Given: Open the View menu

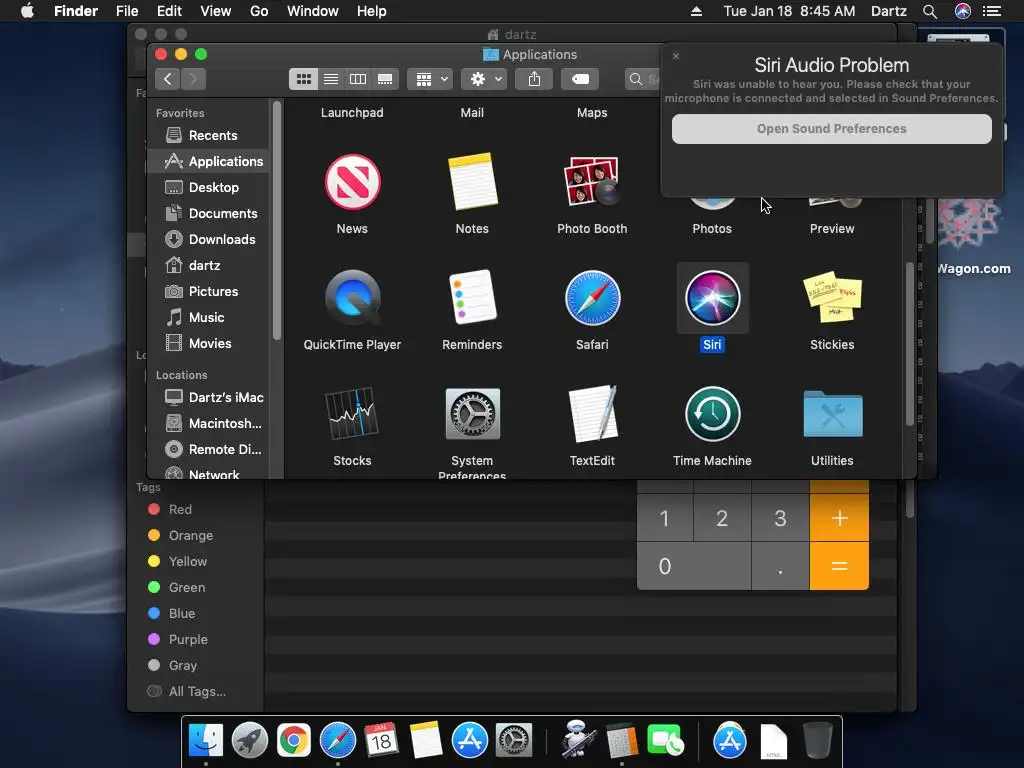Looking at the screenshot, I should pyautogui.click(x=216, y=11).
